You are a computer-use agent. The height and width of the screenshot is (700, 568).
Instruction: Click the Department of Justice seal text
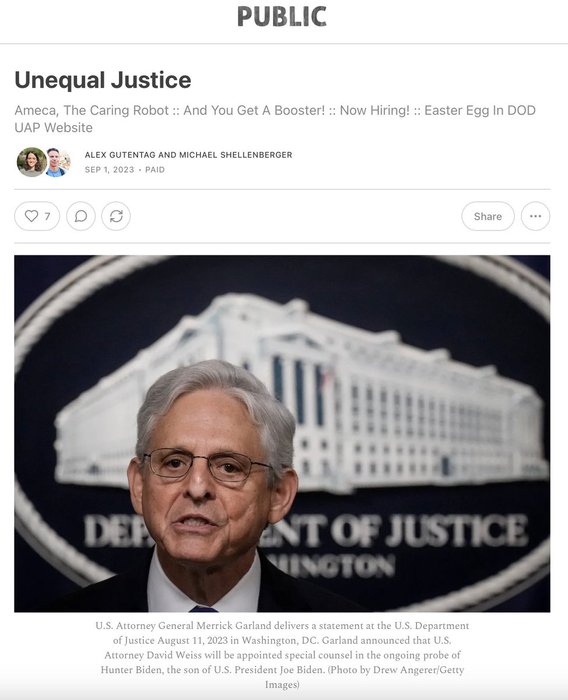(306, 531)
